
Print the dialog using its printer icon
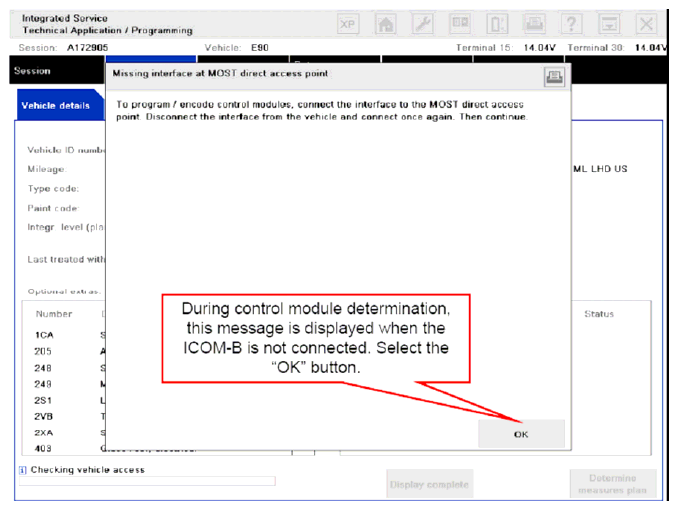pyautogui.click(x=554, y=77)
